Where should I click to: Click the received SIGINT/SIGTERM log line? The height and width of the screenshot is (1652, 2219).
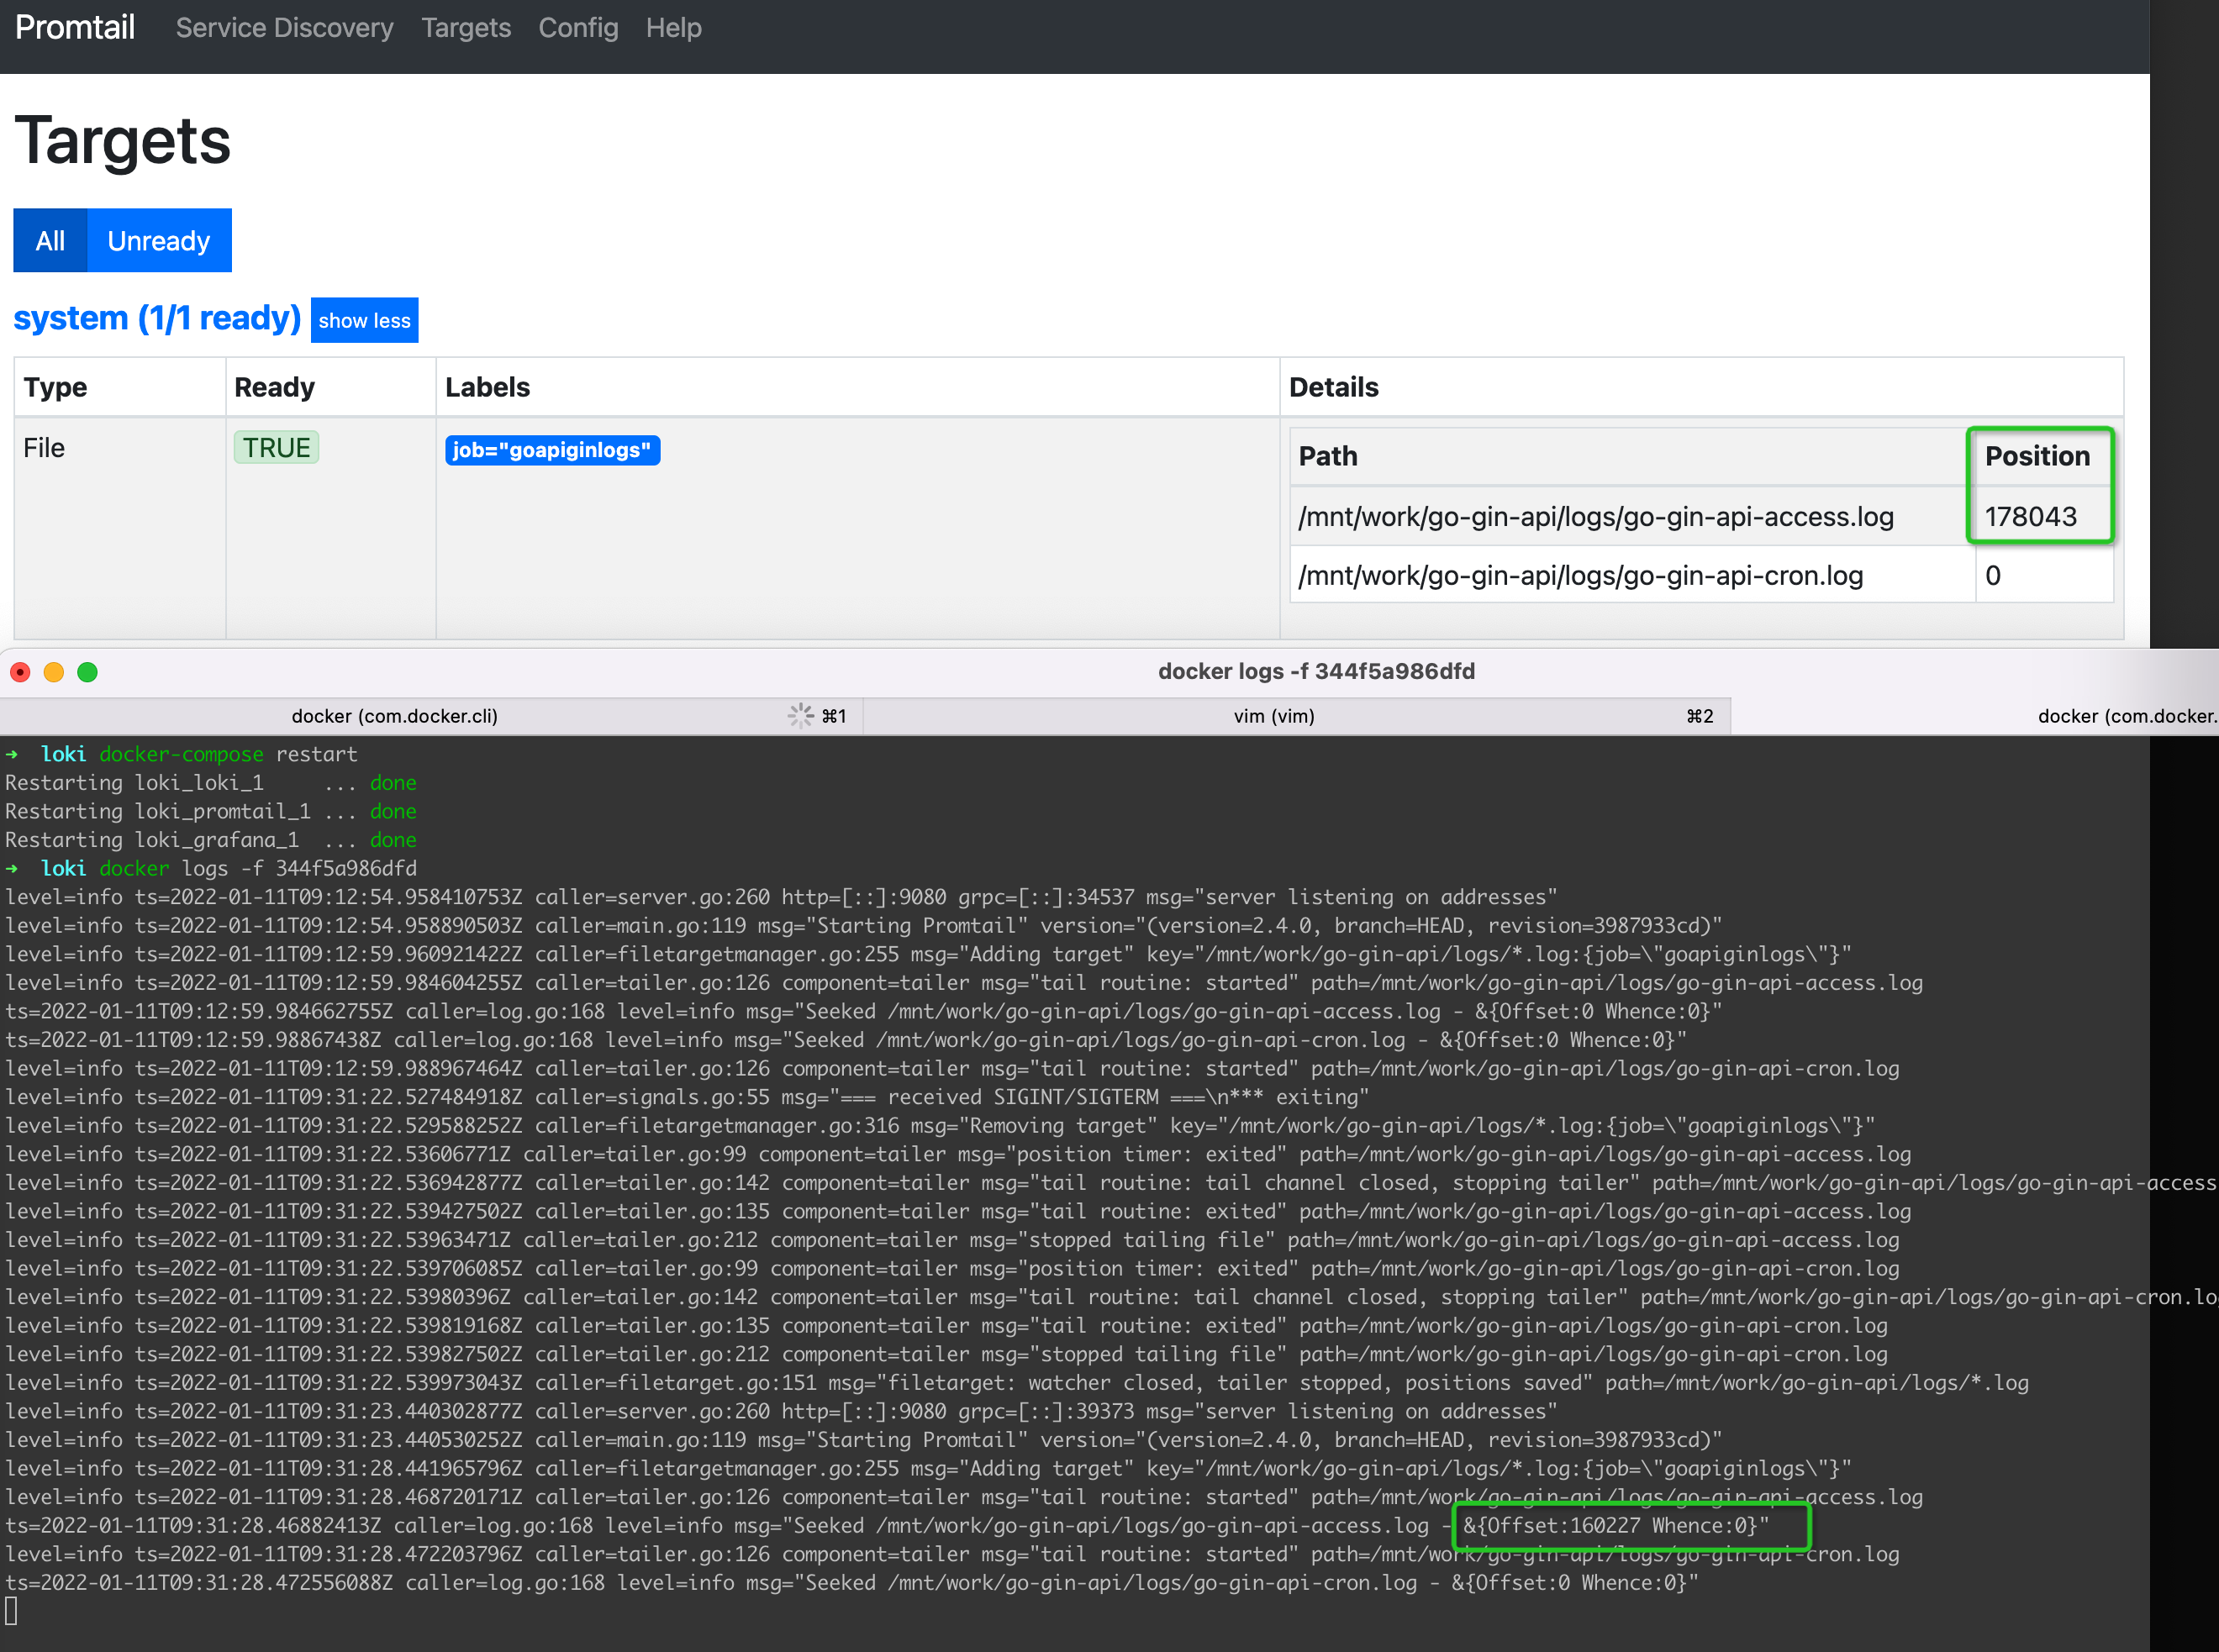coord(687,1097)
